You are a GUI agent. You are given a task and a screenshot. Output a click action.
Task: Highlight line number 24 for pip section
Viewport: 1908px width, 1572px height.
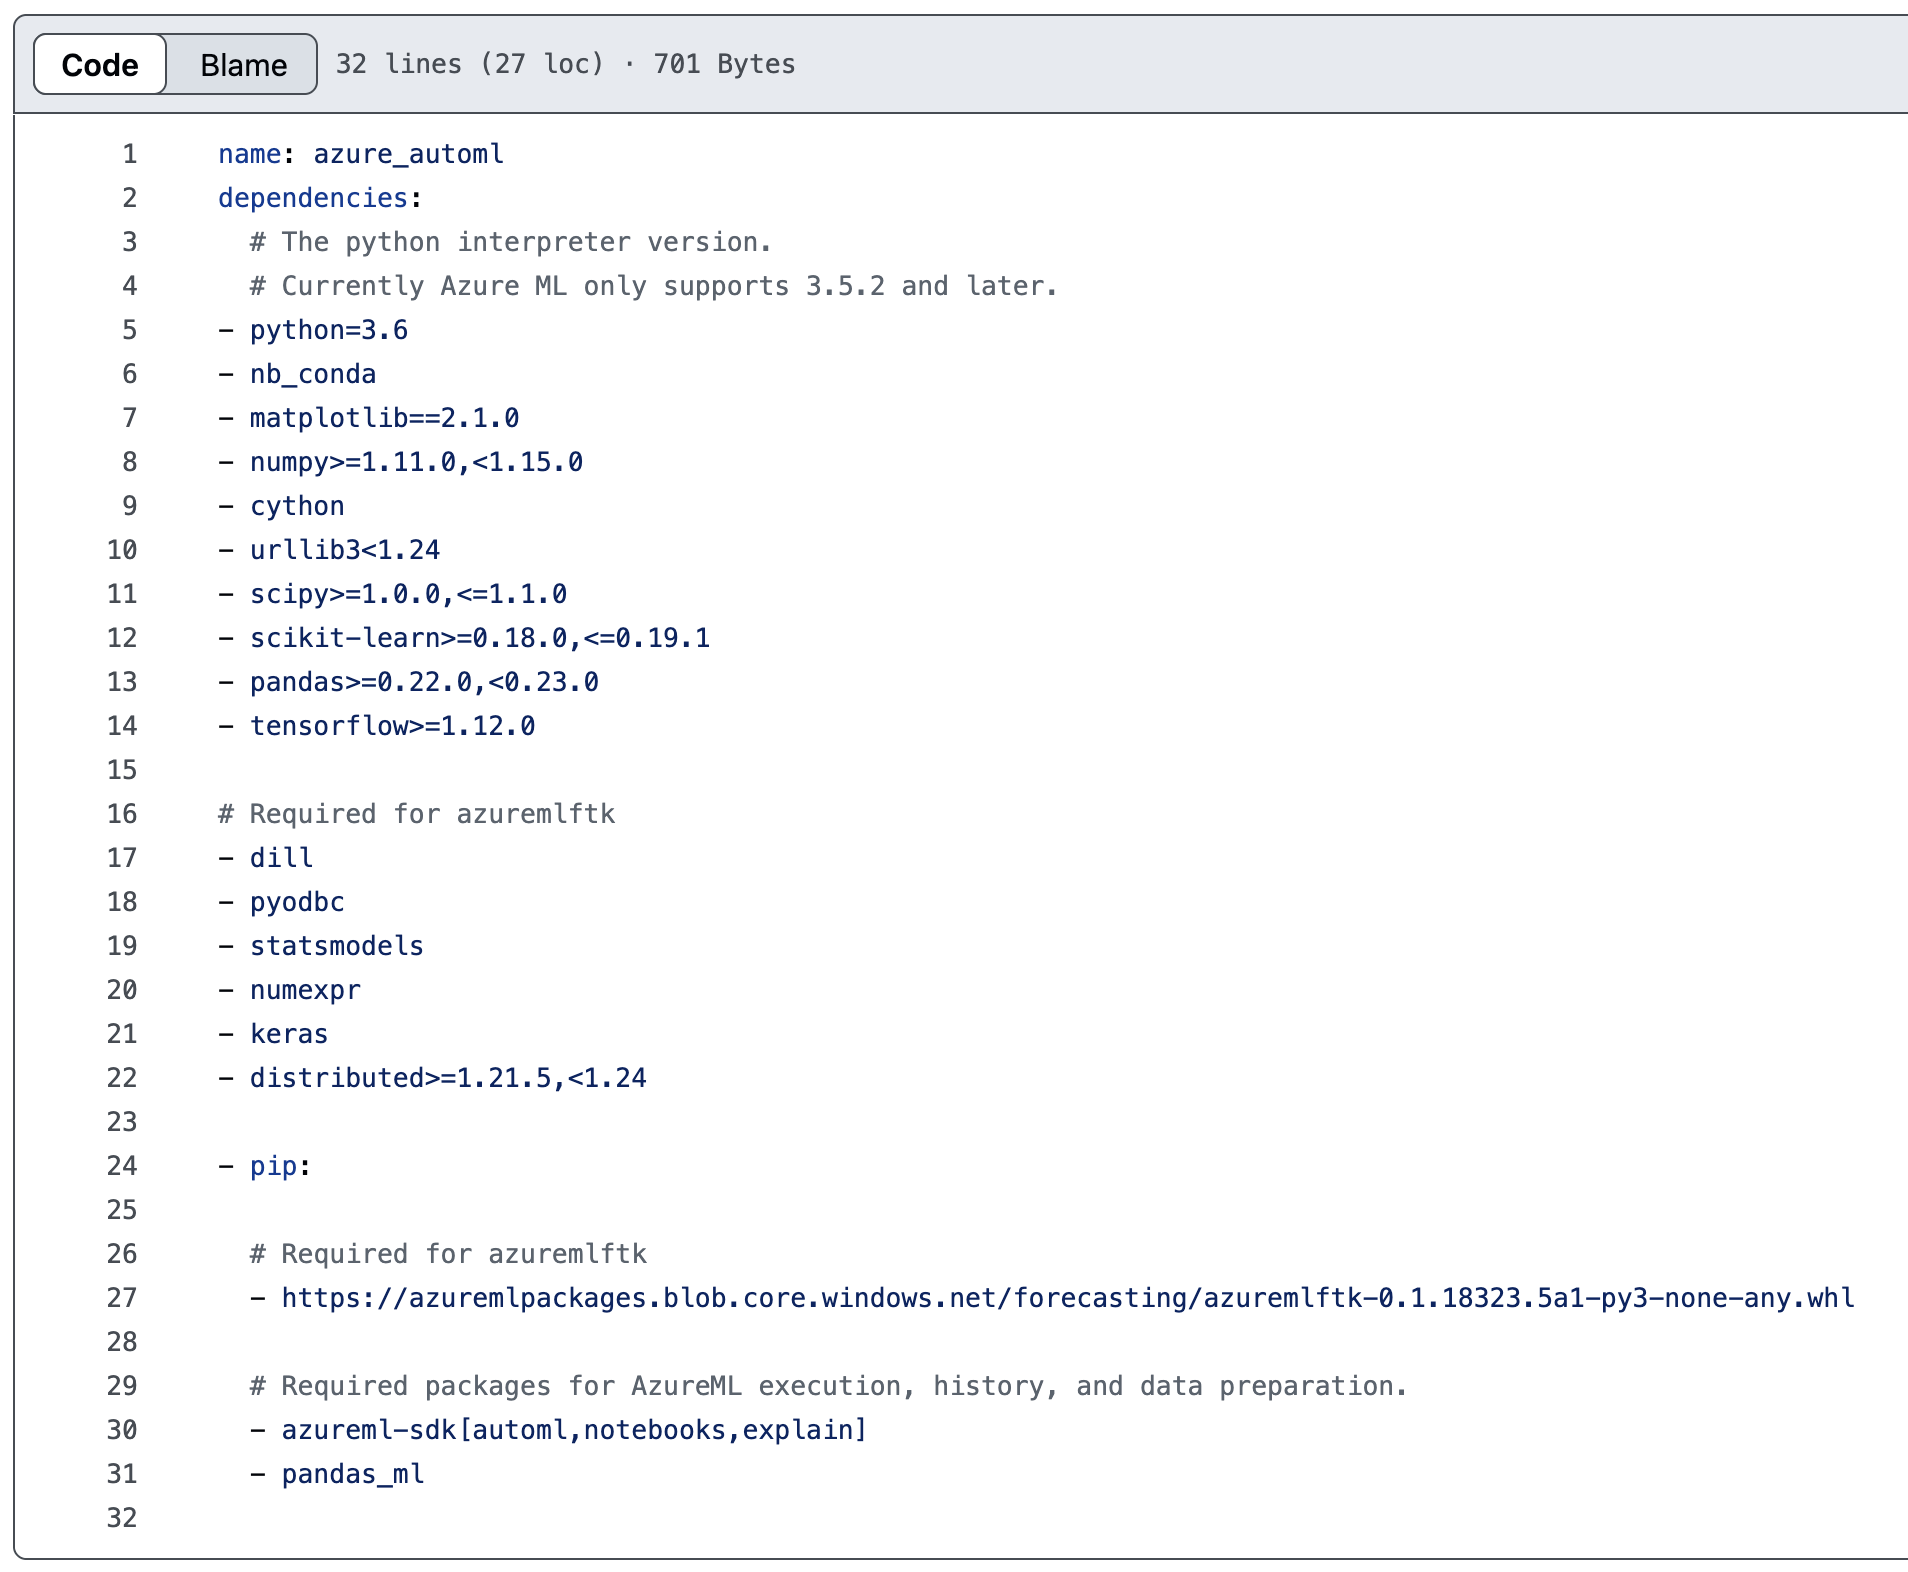click(122, 1166)
